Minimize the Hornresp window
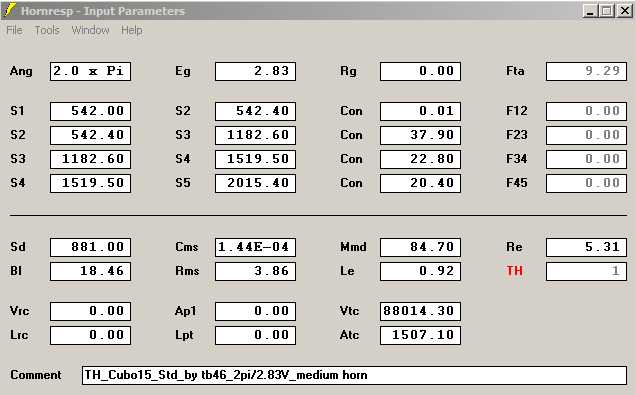The width and height of the screenshot is (635, 395). click(590, 11)
